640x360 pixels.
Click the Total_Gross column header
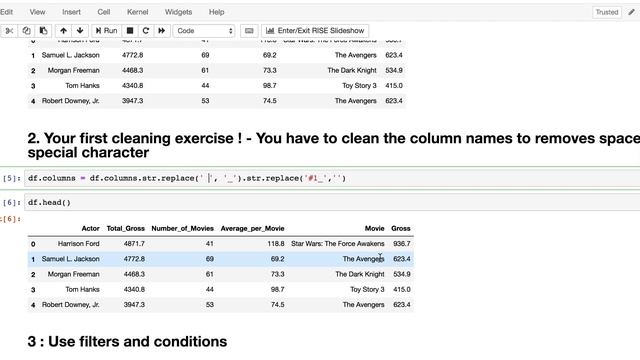[x=126, y=229]
